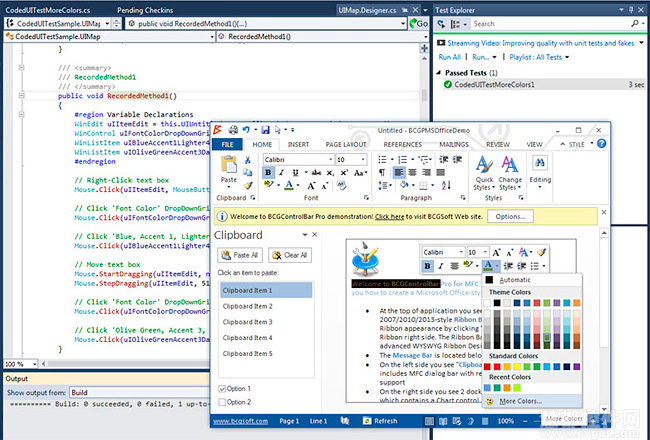Click the ribbon Grow Font icon
This screenshot has width=650, height=440.
point(311,186)
